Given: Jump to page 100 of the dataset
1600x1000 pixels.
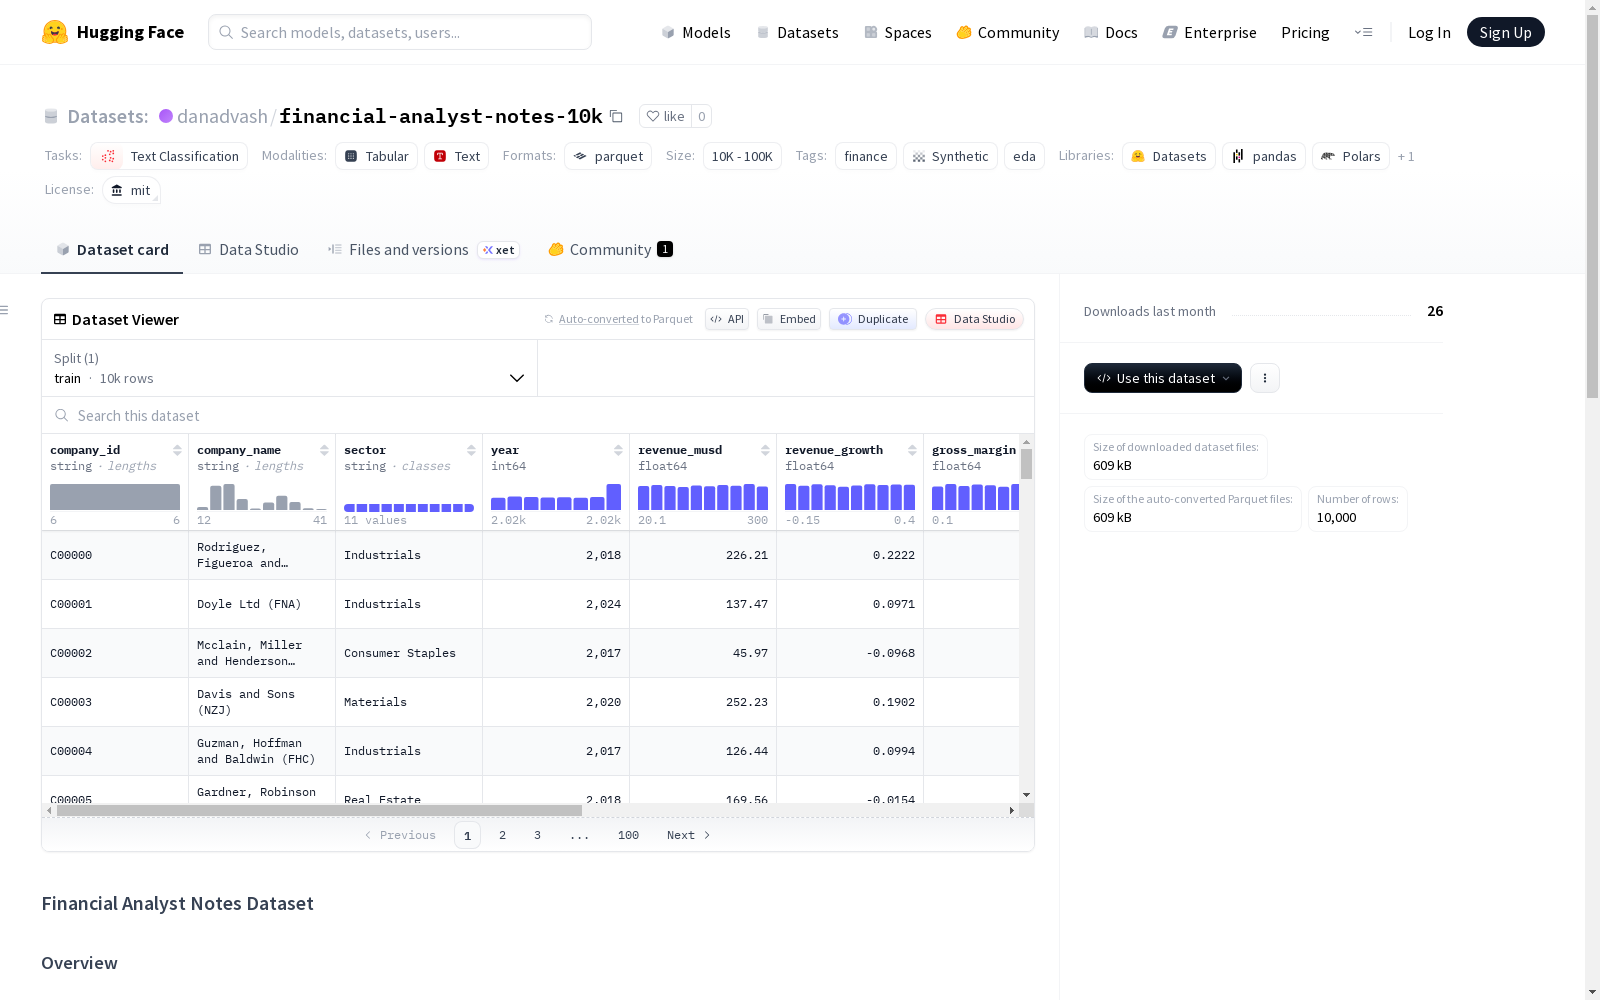Looking at the screenshot, I should (628, 835).
